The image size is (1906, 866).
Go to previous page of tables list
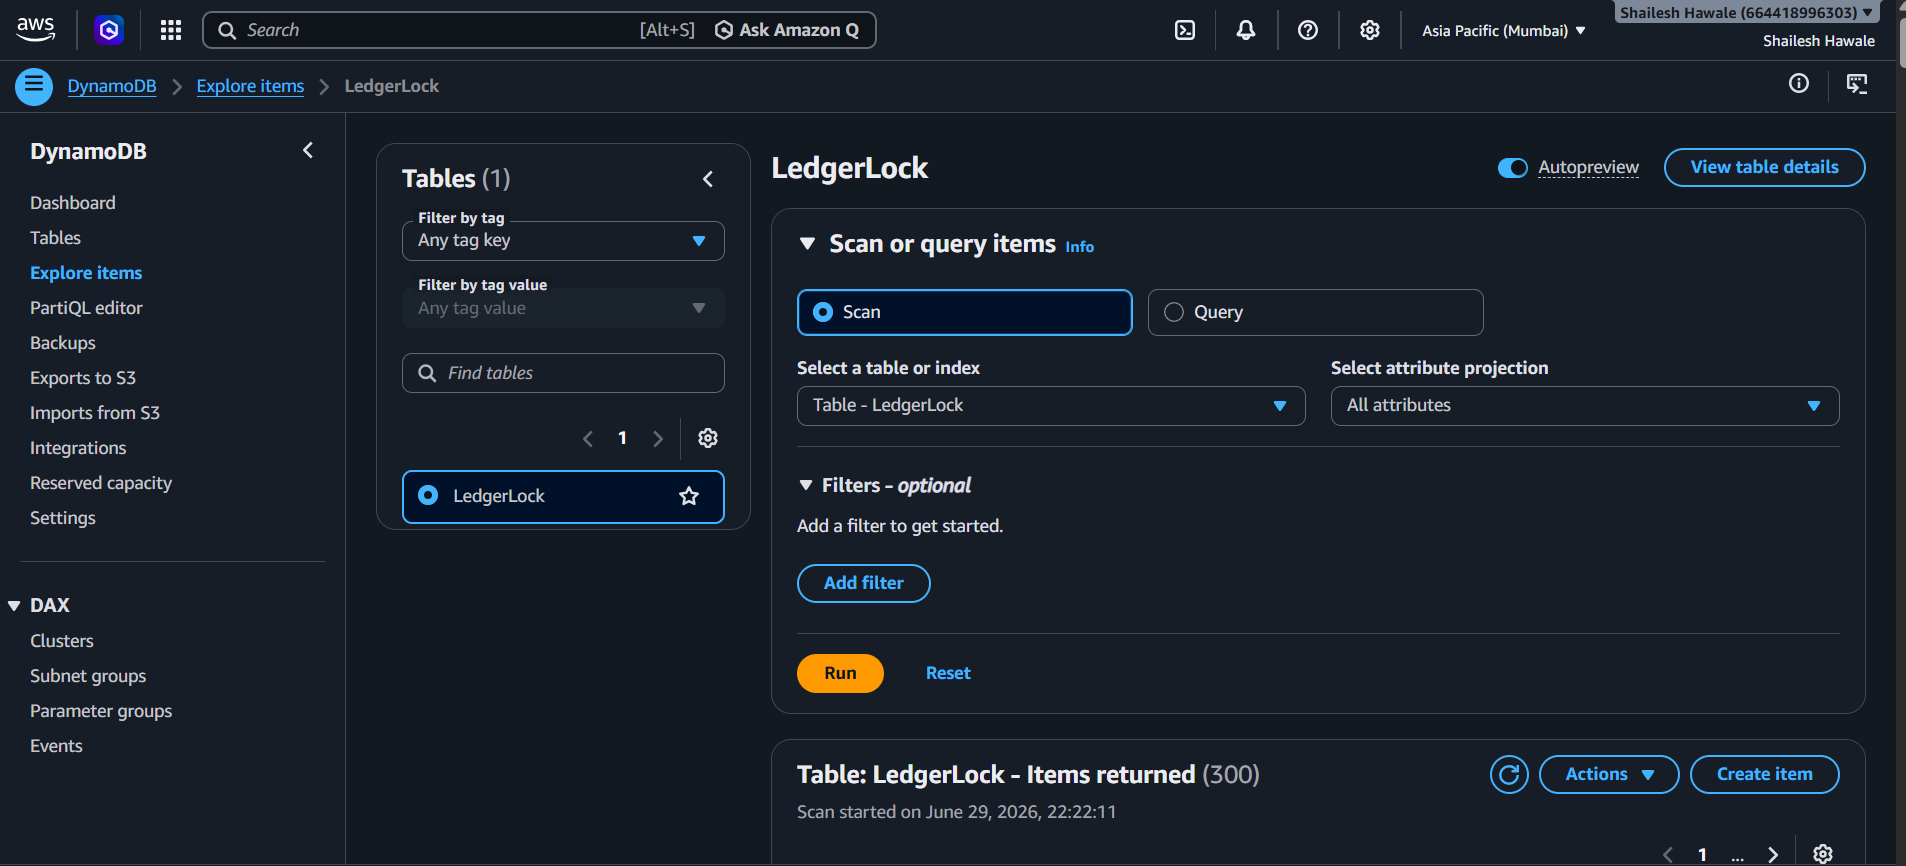[588, 438]
